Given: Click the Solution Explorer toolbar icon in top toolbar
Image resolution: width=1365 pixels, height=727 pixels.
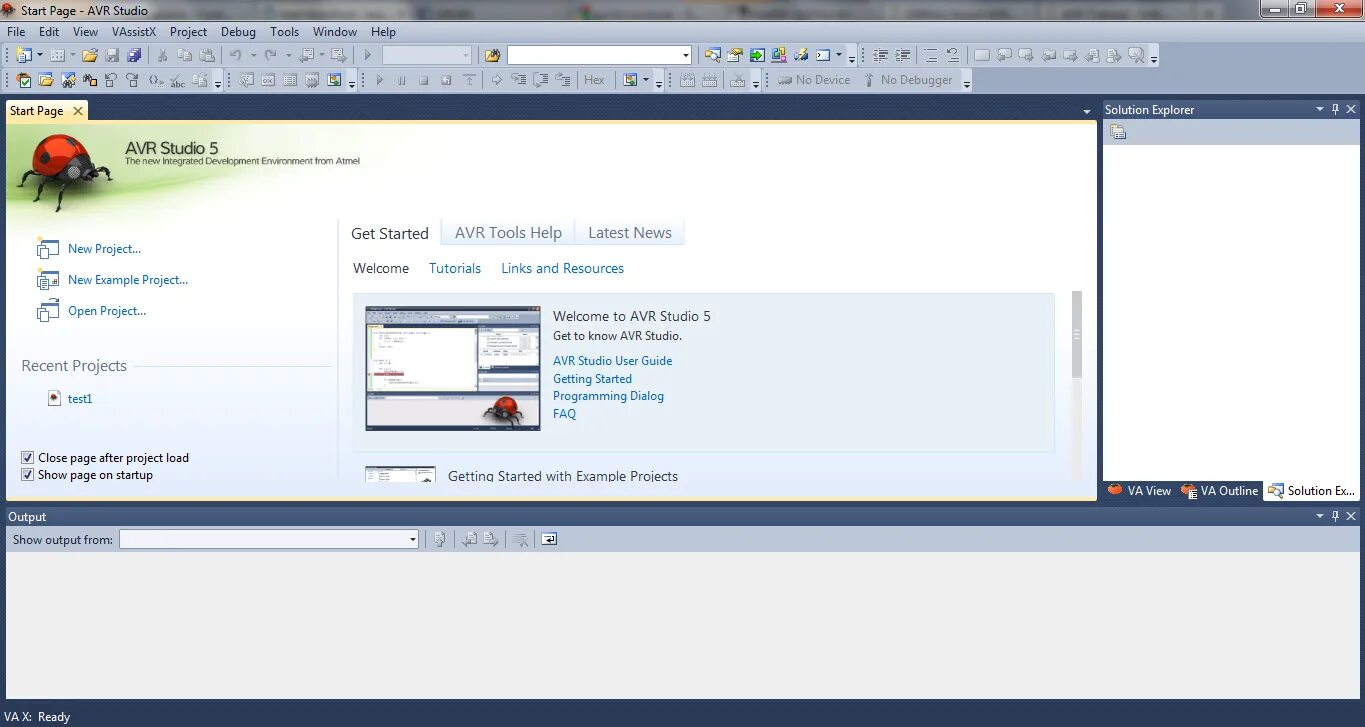Looking at the screenshot, I should point(712,55).
